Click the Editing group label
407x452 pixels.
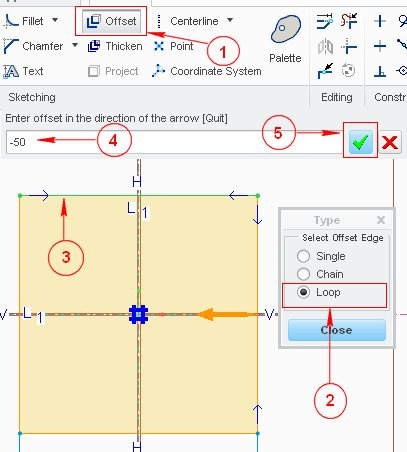pyautogui.click(x=337, y=97)
